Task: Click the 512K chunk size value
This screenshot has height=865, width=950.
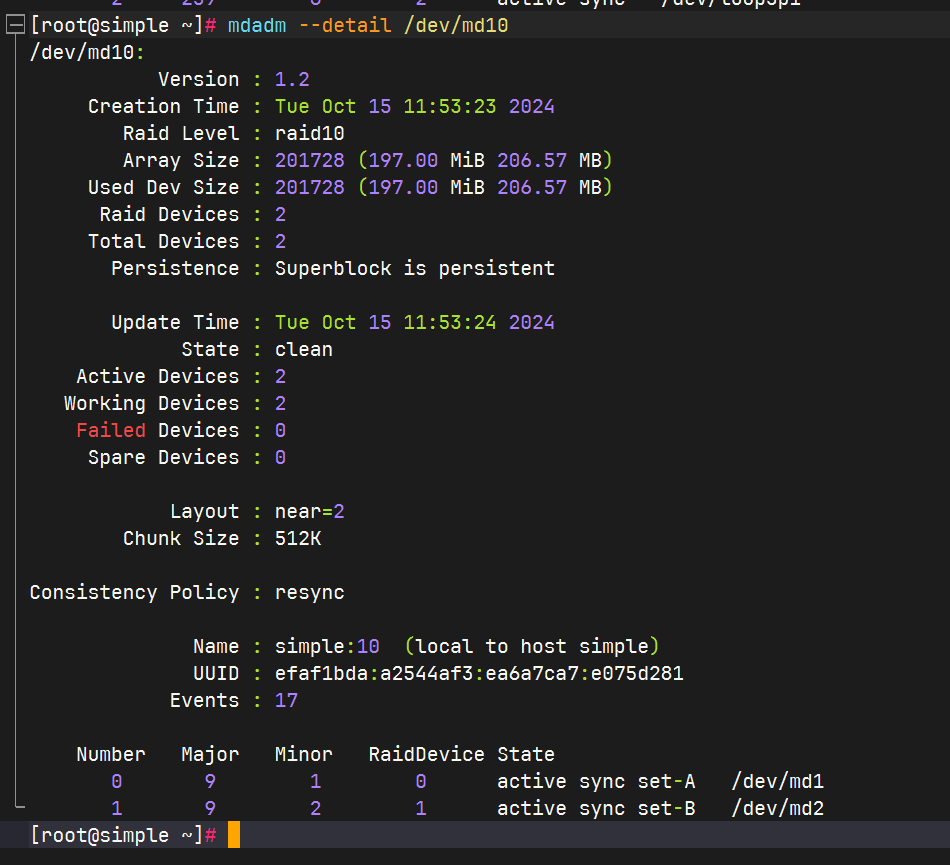Action: pos(298,538)
